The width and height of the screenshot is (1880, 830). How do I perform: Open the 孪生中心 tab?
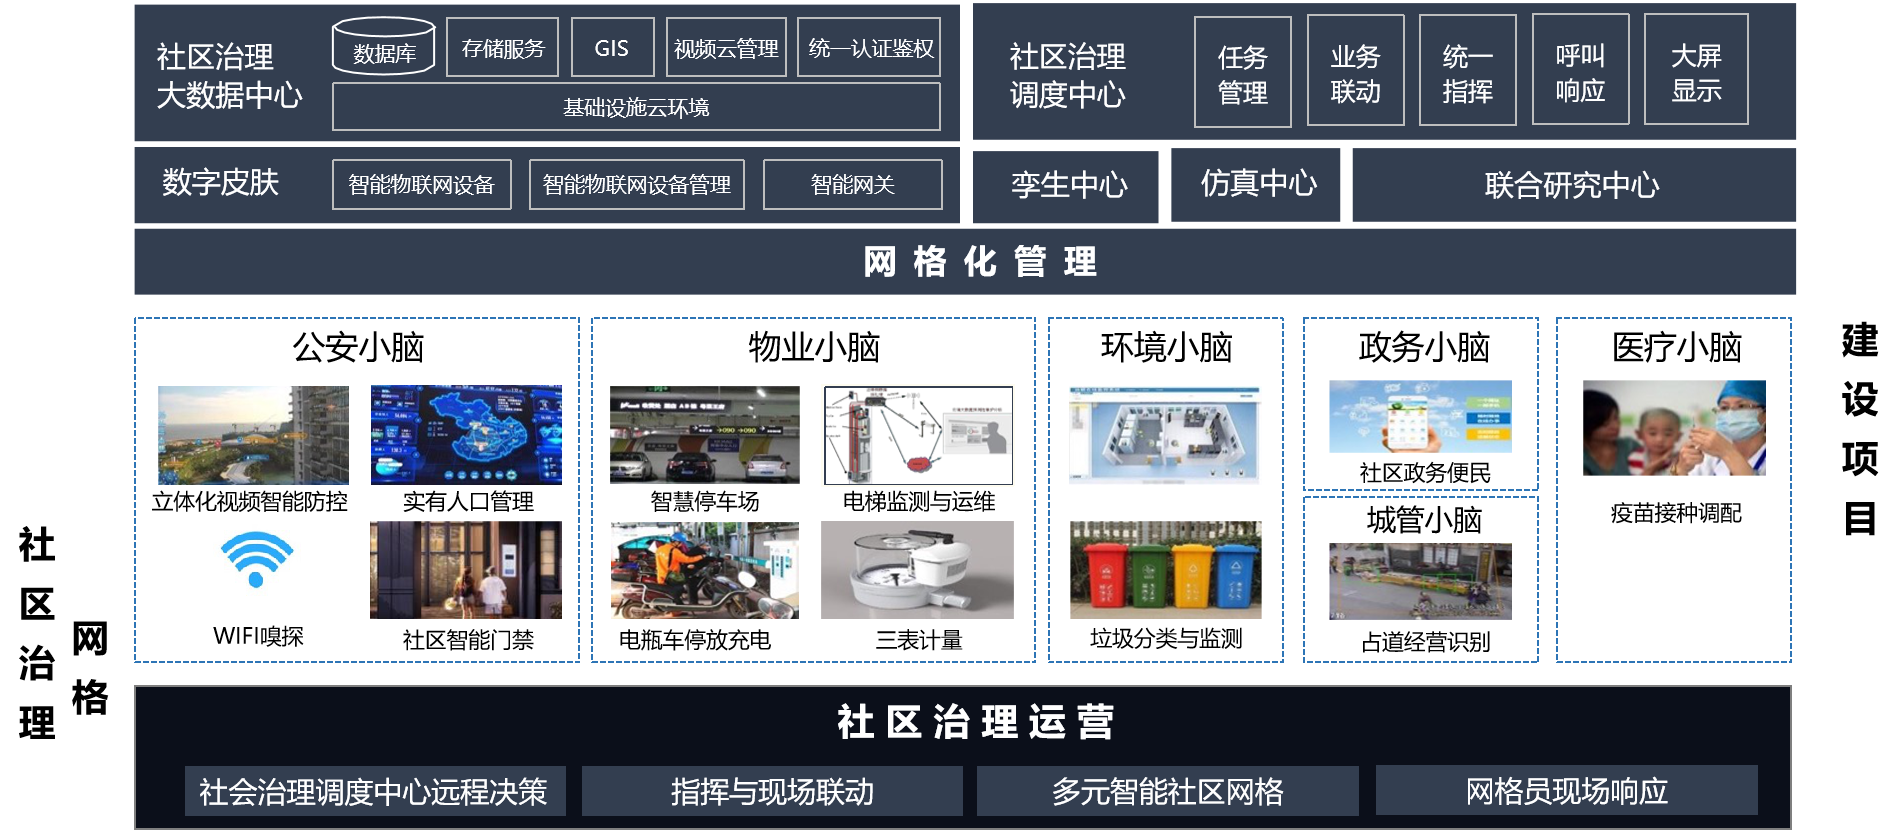(x=1066, y=186)
